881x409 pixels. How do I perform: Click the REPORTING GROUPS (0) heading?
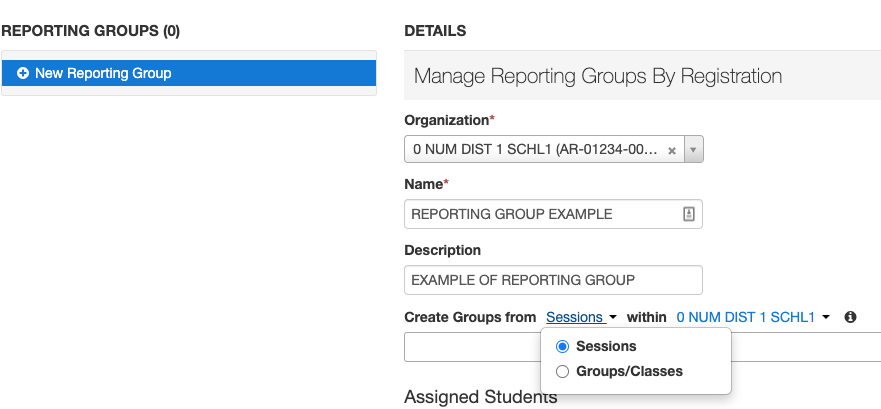coord(91,31)
